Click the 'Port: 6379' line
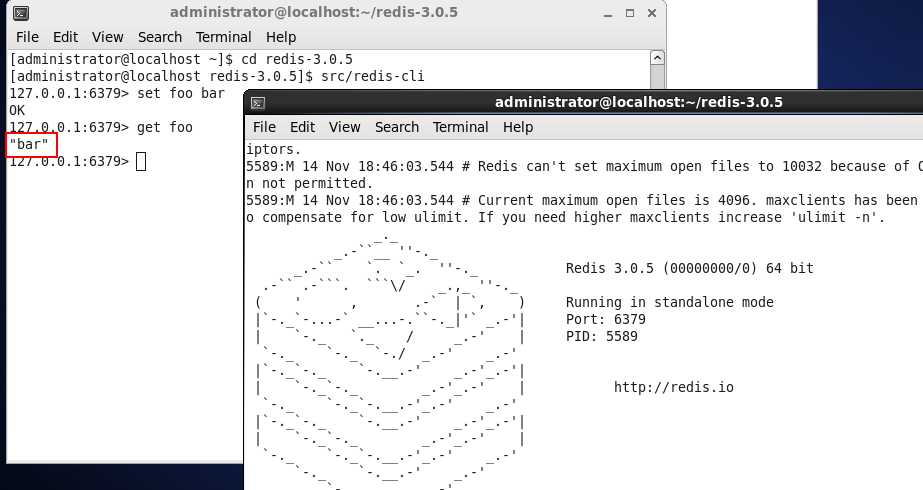The height and width of the screenshot is (490, 923). (605, 319)
